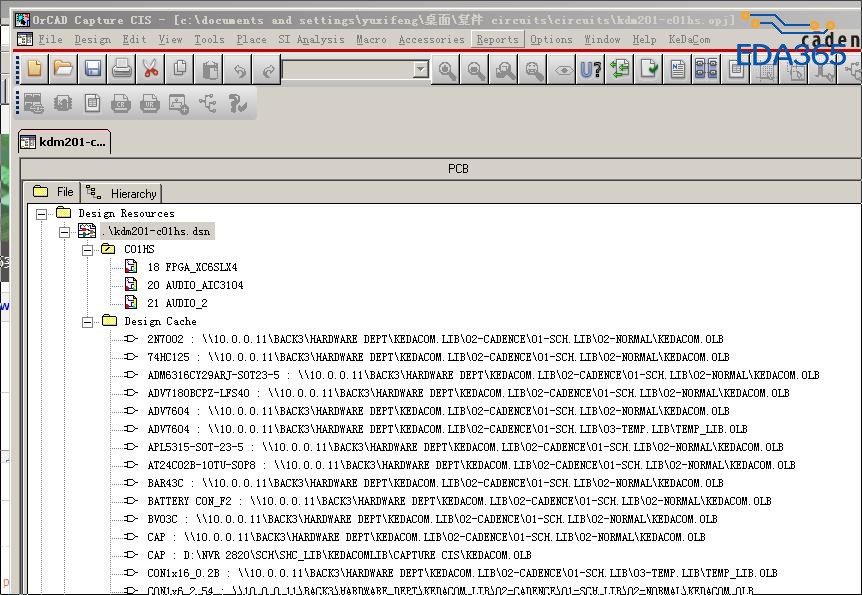Select the .\kdm201-c01hs.dsn design file

(158, 232)
